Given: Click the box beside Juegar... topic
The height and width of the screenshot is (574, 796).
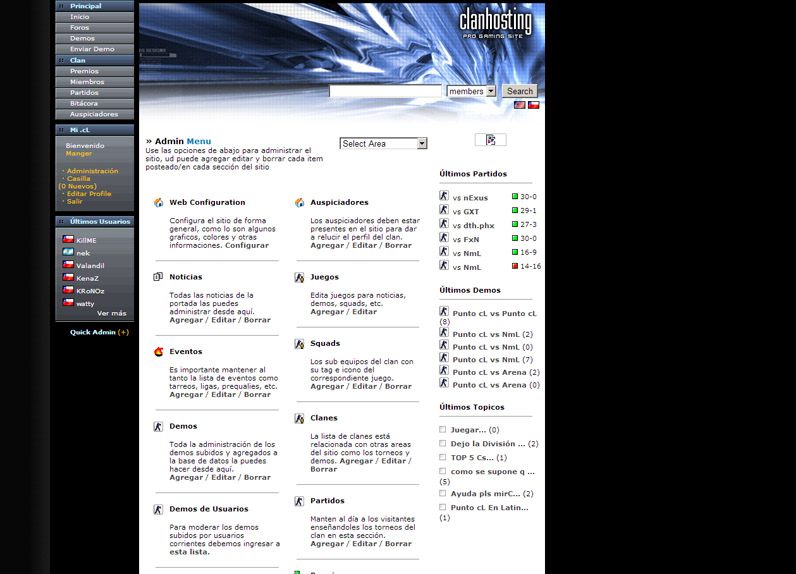Looking at the screenshot, I should coord(443,429).
